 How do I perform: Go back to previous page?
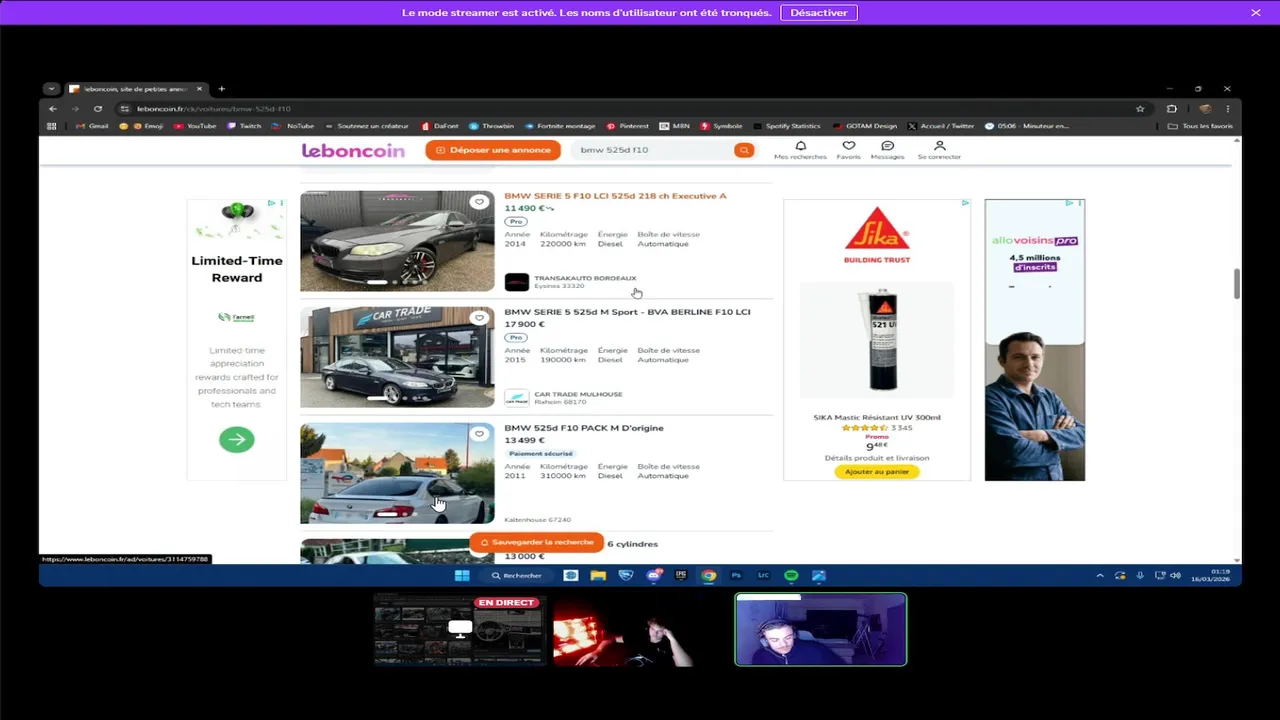(x=54, y=108)
